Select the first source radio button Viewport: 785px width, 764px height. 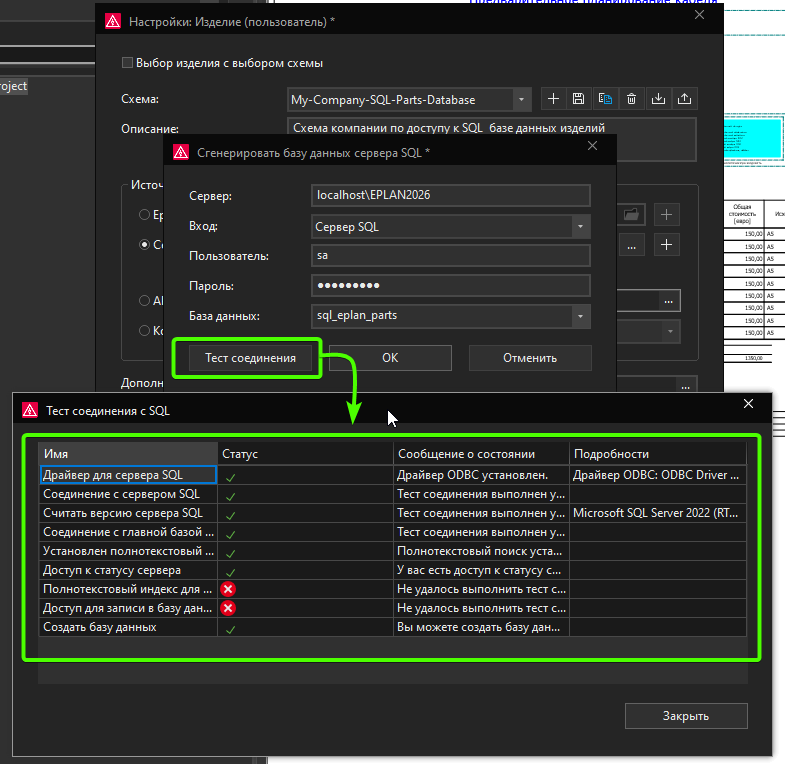(x=144, y=215)
